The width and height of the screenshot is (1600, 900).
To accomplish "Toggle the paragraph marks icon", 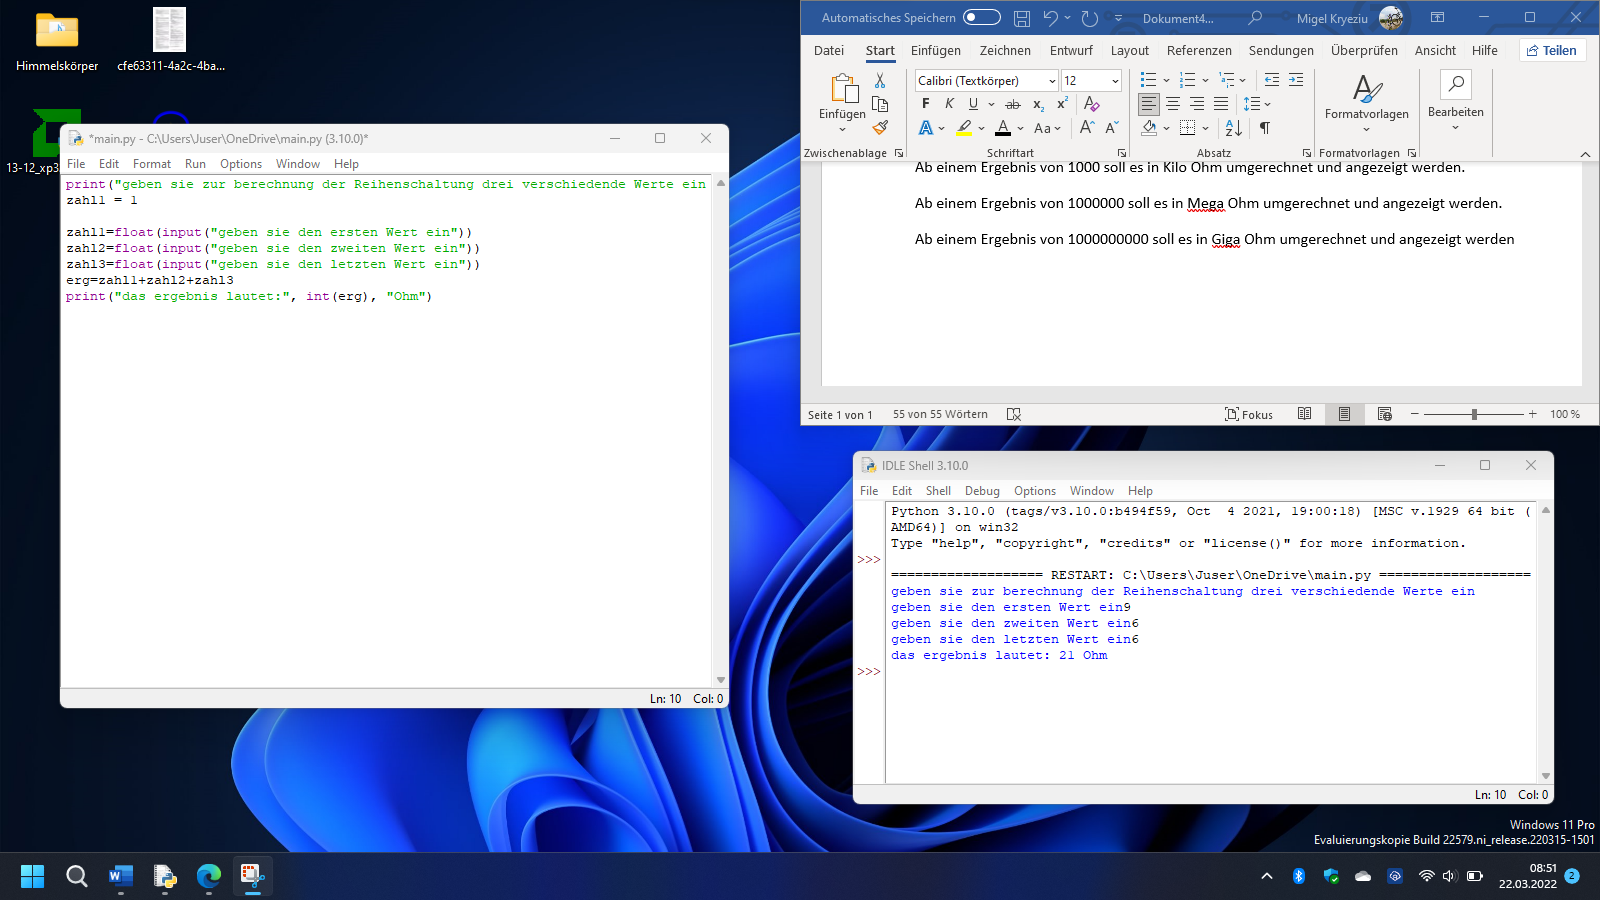I will pos(1266,129).
